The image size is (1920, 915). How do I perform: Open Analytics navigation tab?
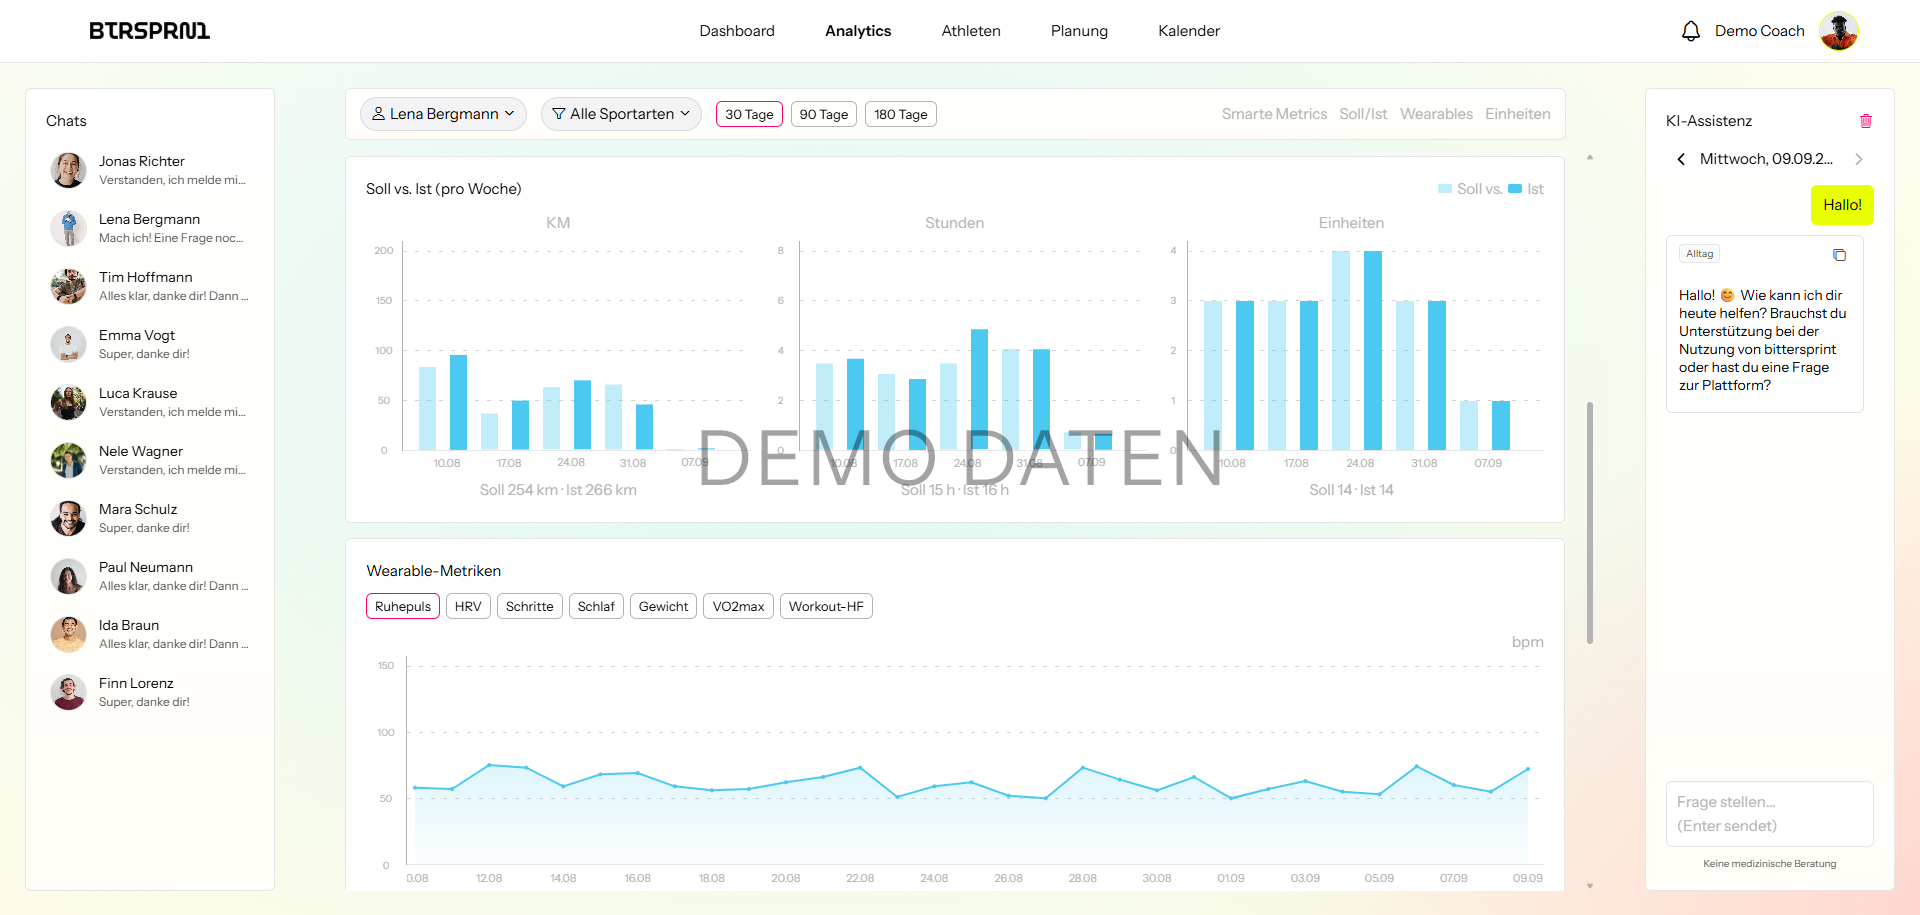[x=858, y=31]
